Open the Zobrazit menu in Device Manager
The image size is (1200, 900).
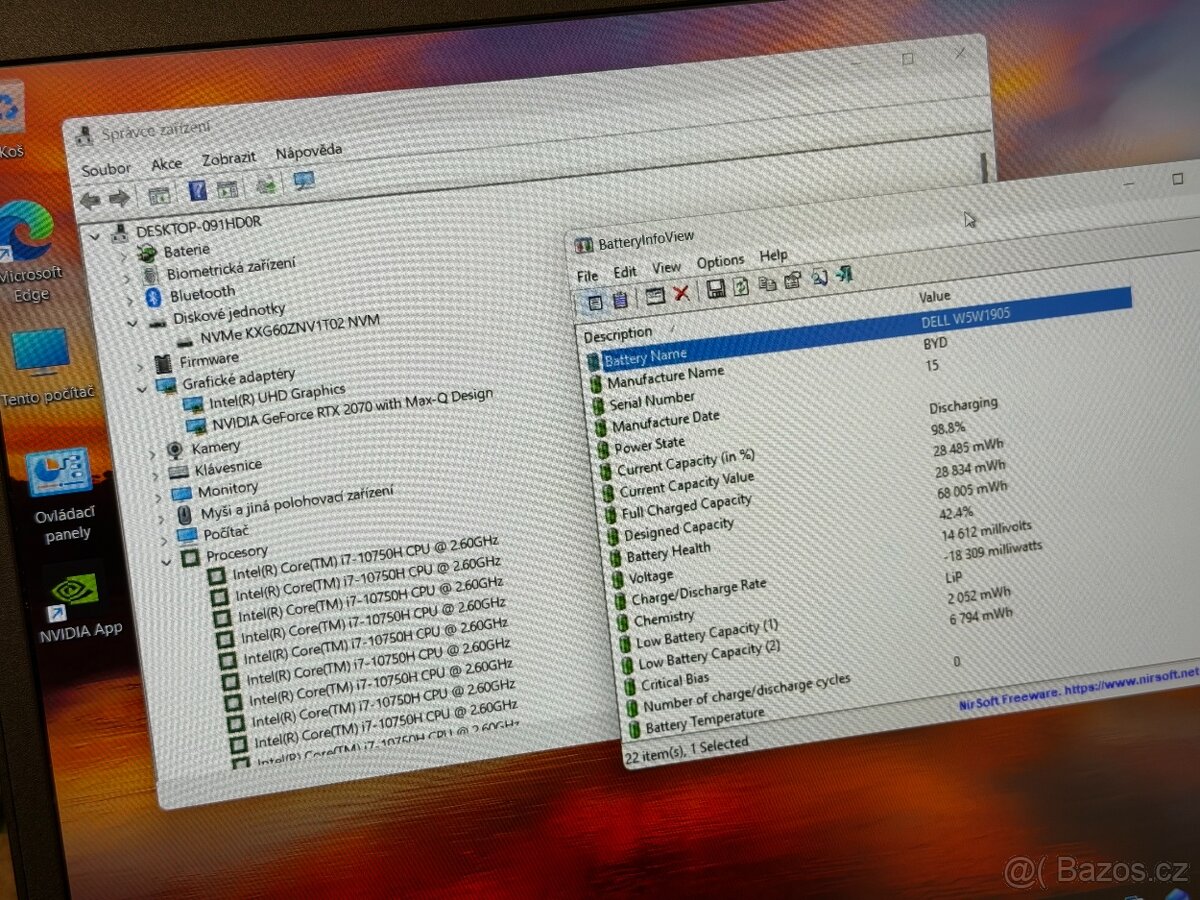229,158
